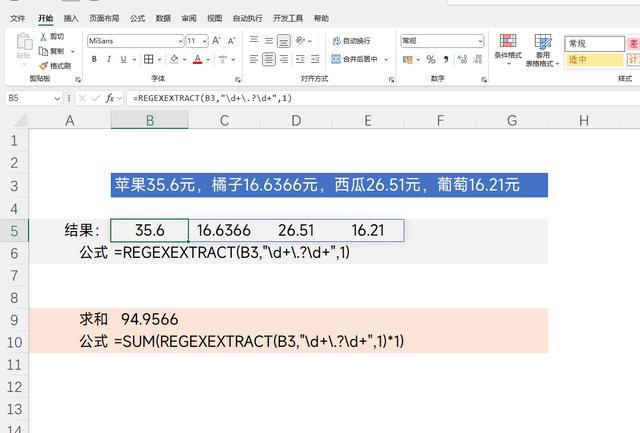This screenshot has height=433, width=640.
Task: Align cell text to the right
Action: (x=284, y=60)
